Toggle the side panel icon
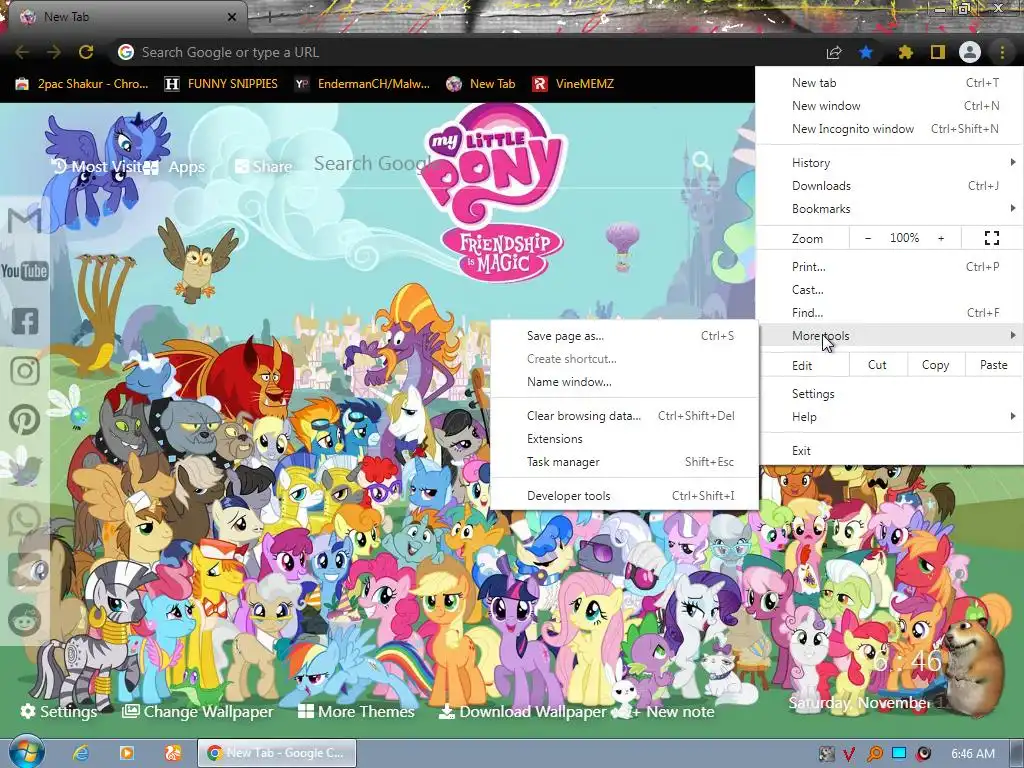The width and height of the screenshot is (1024, 768). 938,52
